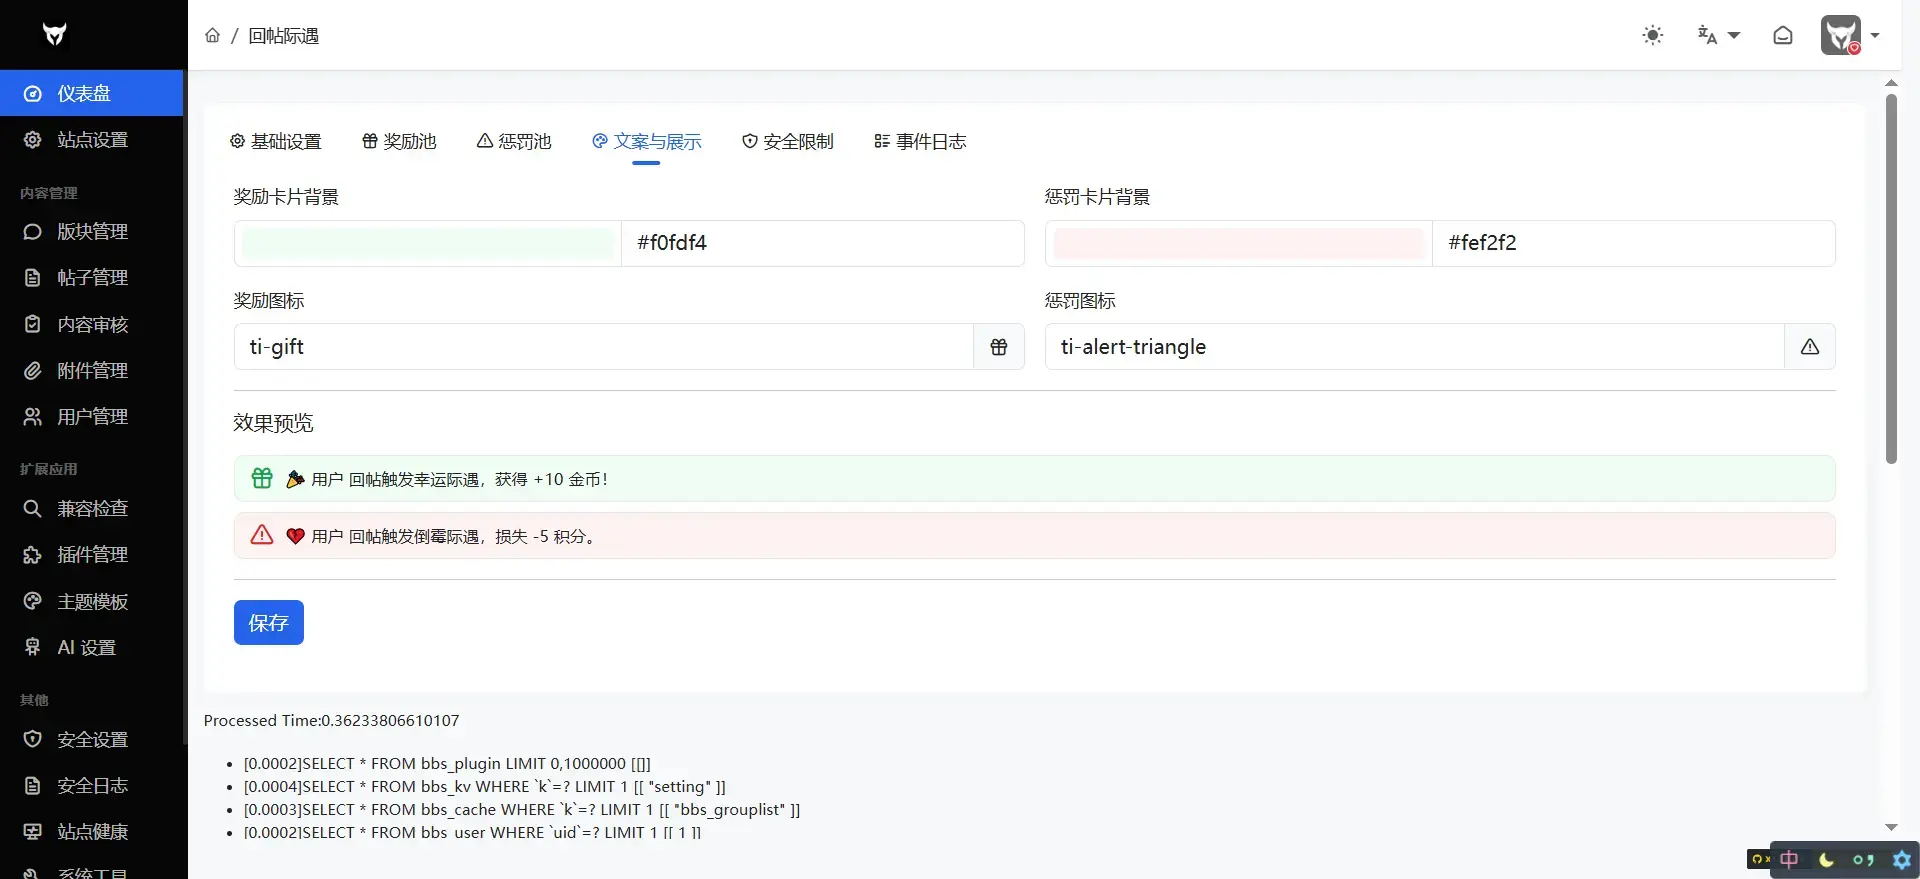This screenshot has width=1920, height=879.
Task: Open 兼容检查 in the sidebar
Action: click(x=92, y=509)
